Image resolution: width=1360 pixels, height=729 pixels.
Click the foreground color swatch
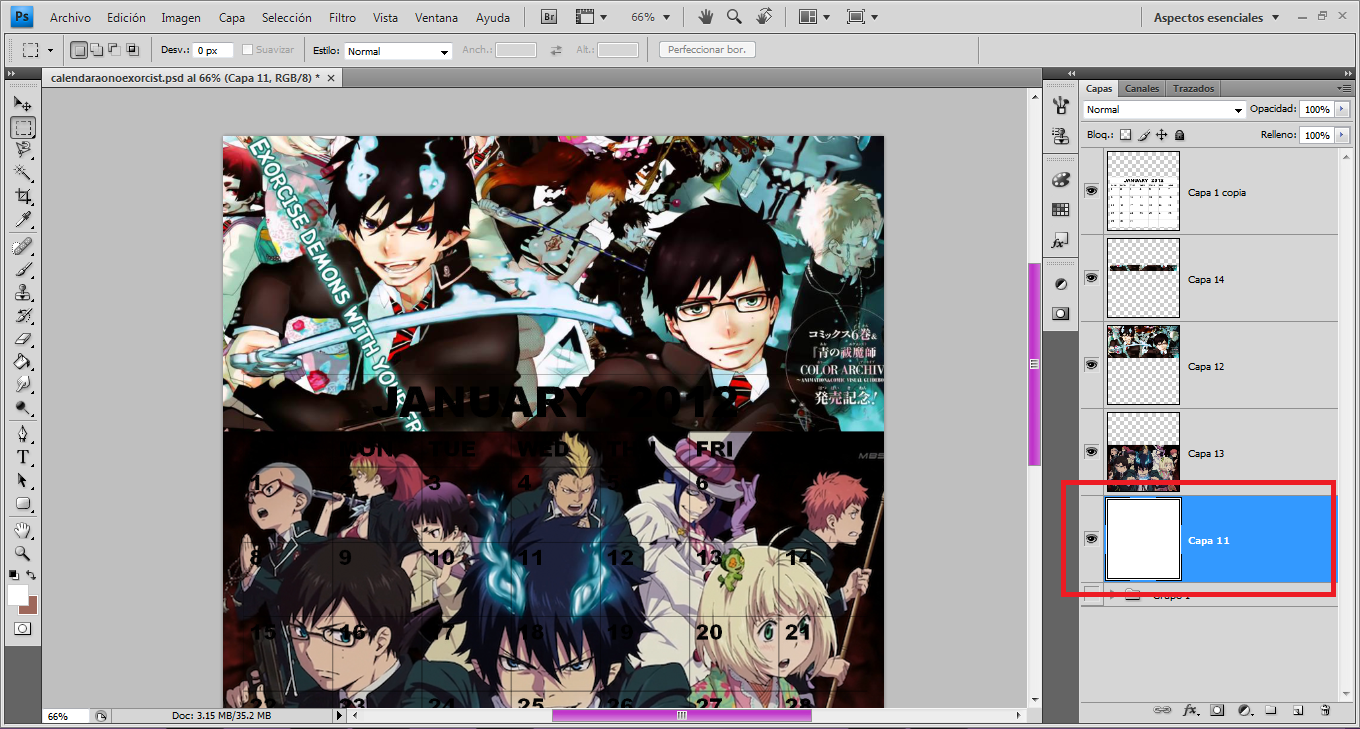pos(18,595)
